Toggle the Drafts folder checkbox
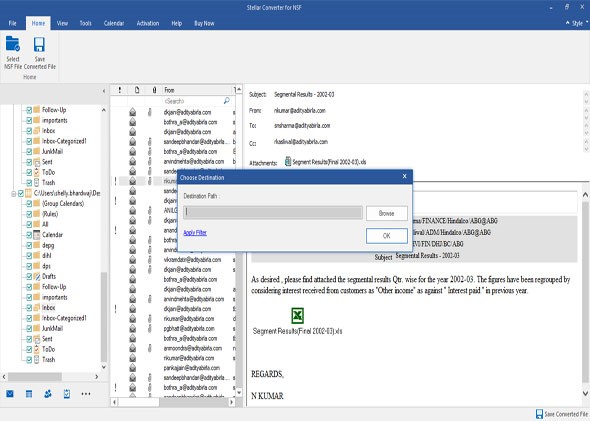590x421 pixels. [29, 277]
